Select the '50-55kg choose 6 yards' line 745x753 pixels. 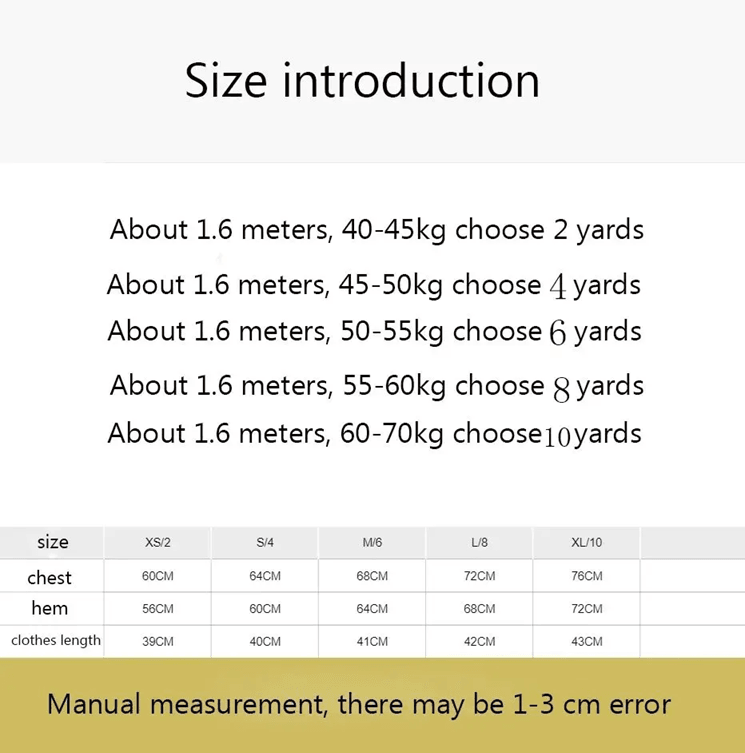tap(374, 331)
